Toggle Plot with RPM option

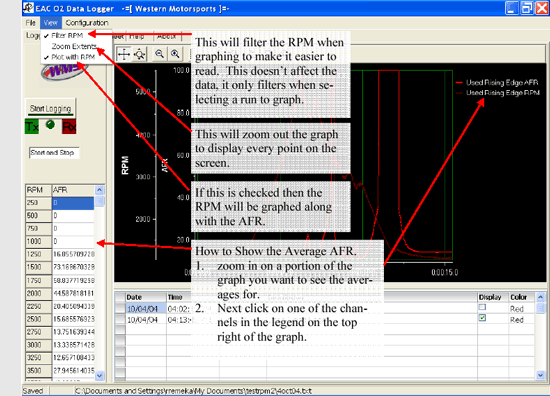point(73,57)
